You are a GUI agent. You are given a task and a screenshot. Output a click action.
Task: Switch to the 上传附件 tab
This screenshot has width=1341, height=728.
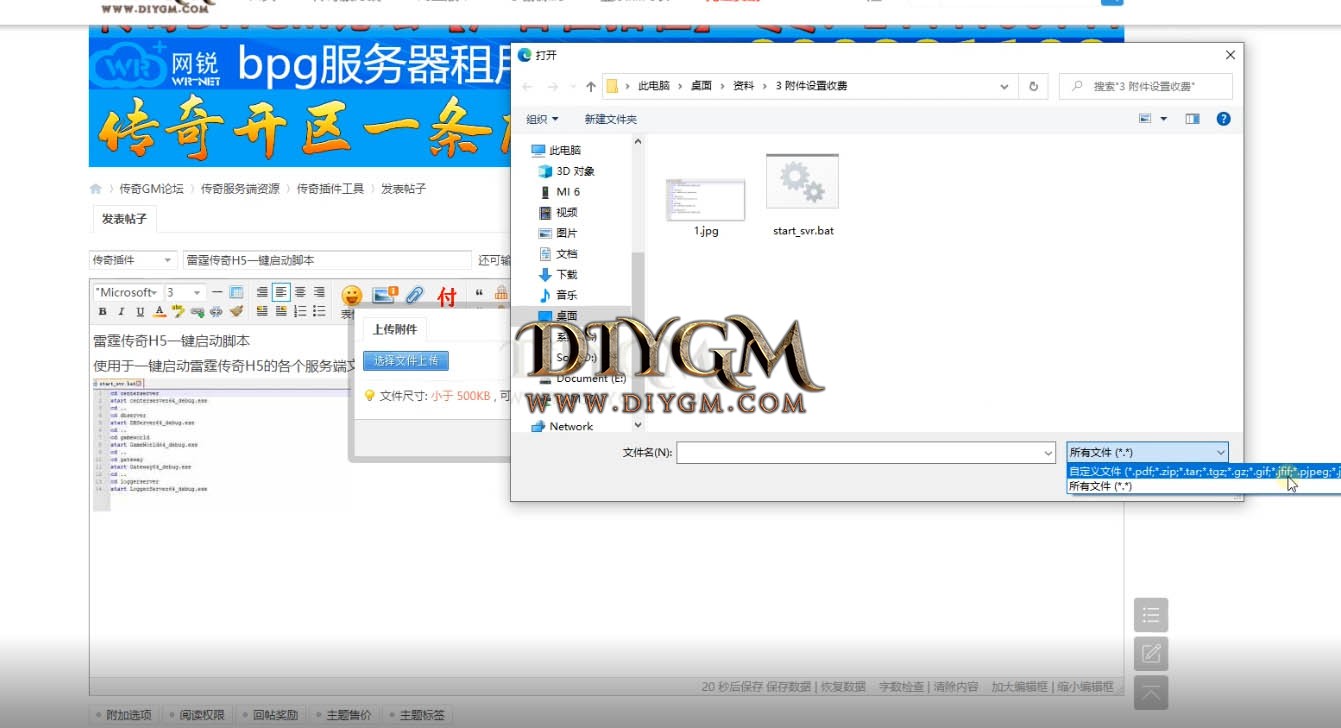click(x=394, y=329)
